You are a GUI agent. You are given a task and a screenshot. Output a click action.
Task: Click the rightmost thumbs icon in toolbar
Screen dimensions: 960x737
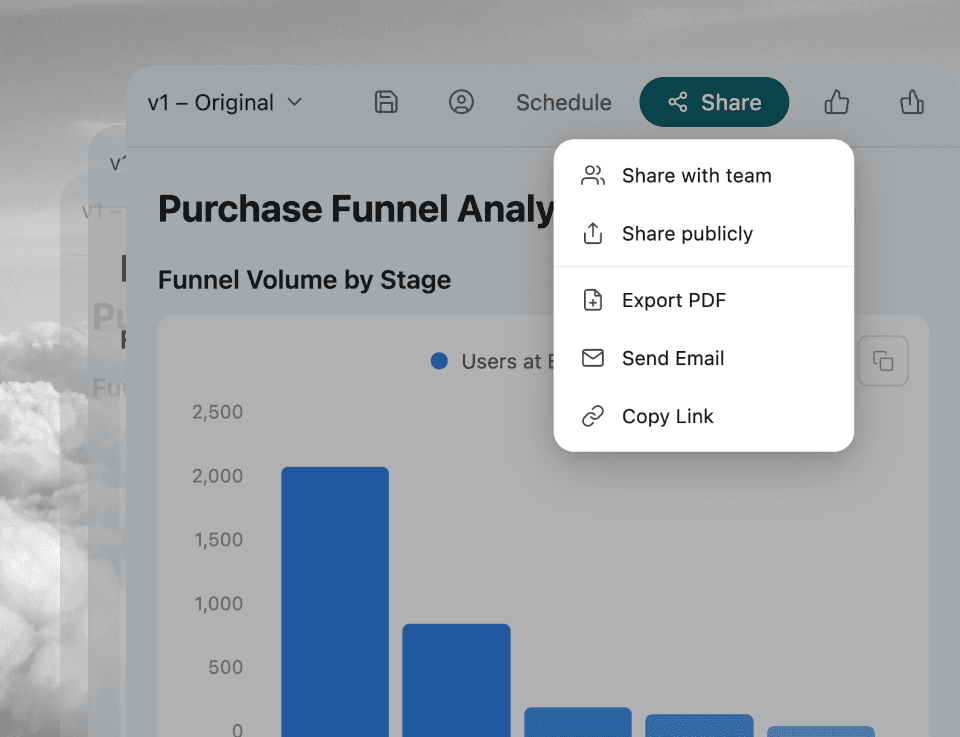tap(912, 102)
